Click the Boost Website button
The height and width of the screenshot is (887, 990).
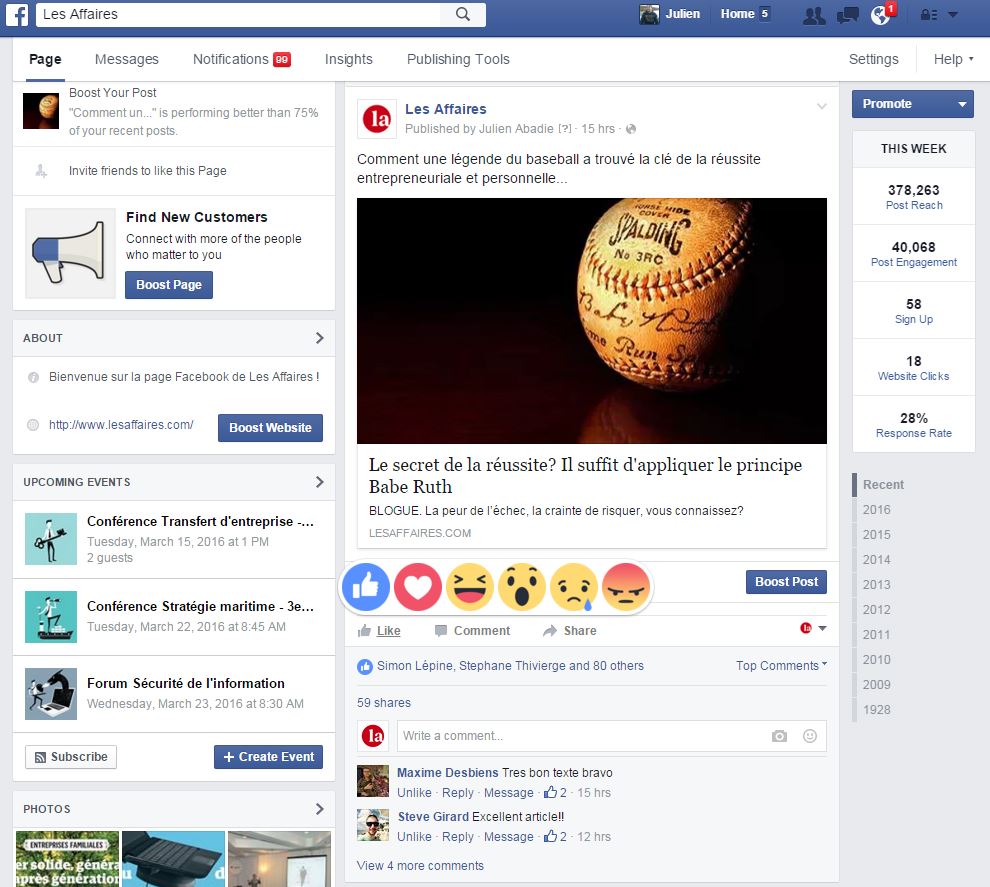[x=270, y=427]
